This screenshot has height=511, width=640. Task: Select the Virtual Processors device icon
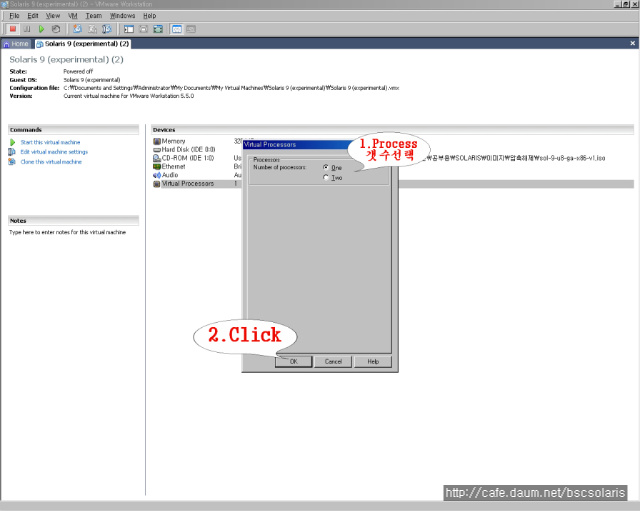[157, 184]
